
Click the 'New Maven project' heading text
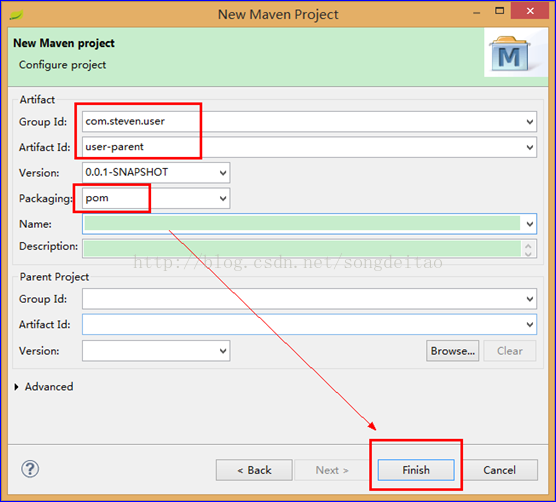(64, 43)
